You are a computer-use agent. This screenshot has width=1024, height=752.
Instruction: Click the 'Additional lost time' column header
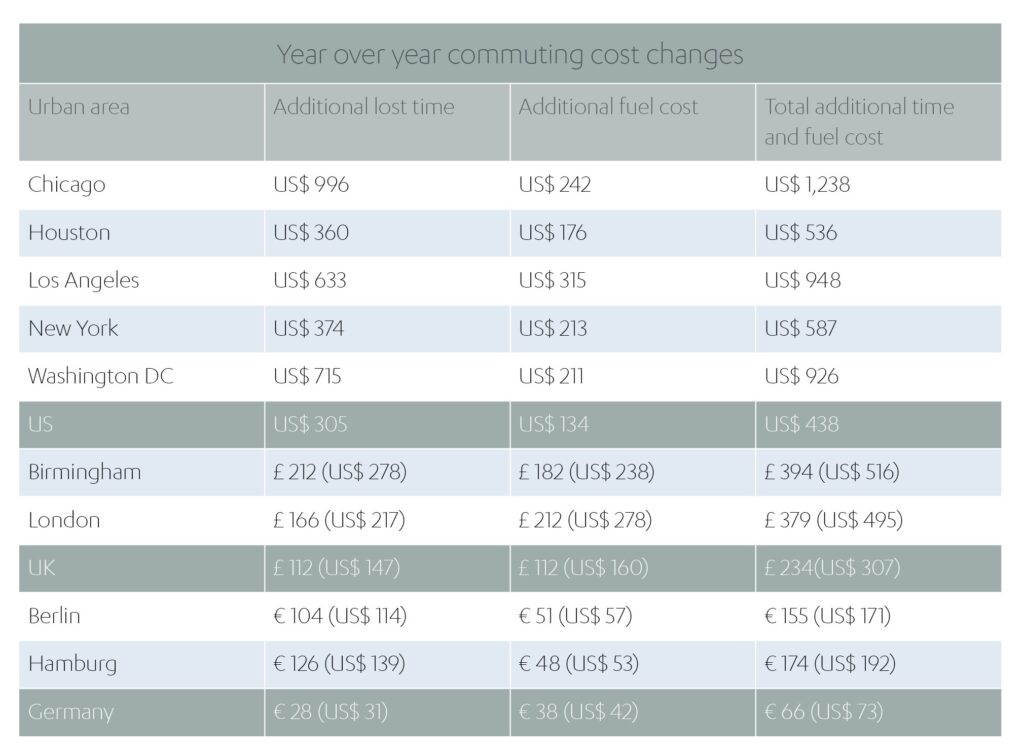point(364,107)
